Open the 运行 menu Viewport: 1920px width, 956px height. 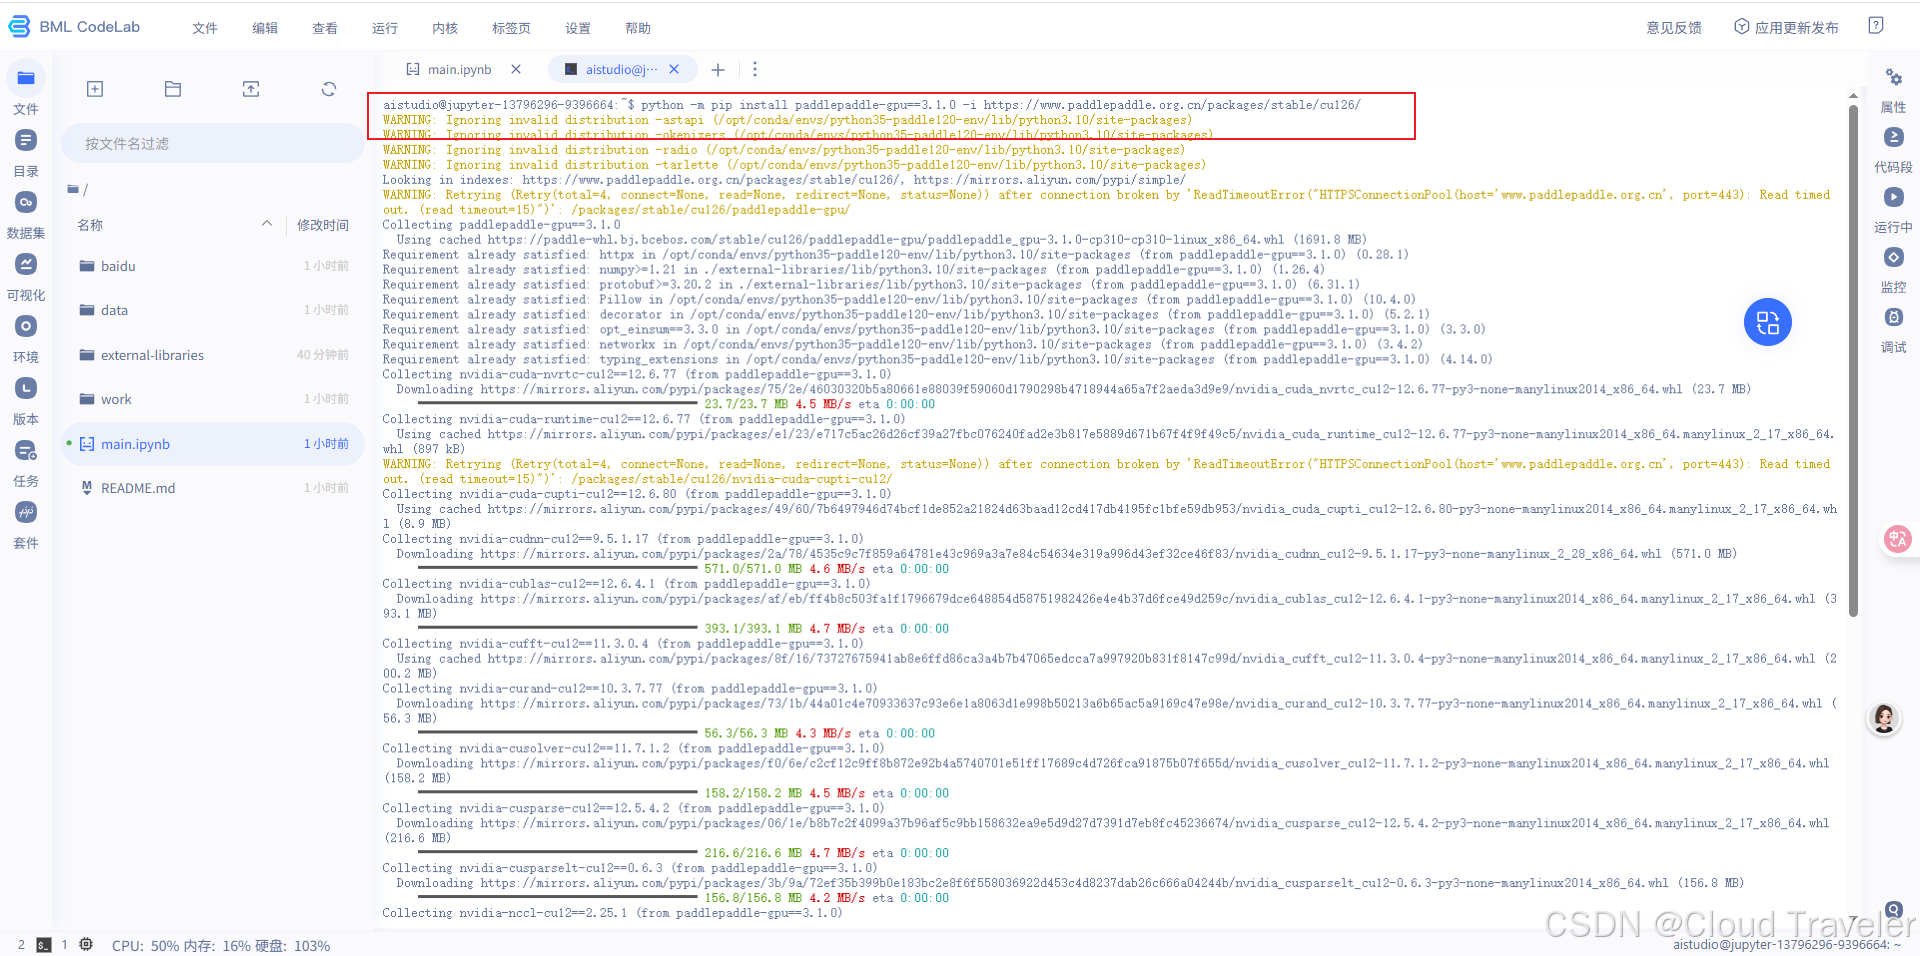(385, 28)
